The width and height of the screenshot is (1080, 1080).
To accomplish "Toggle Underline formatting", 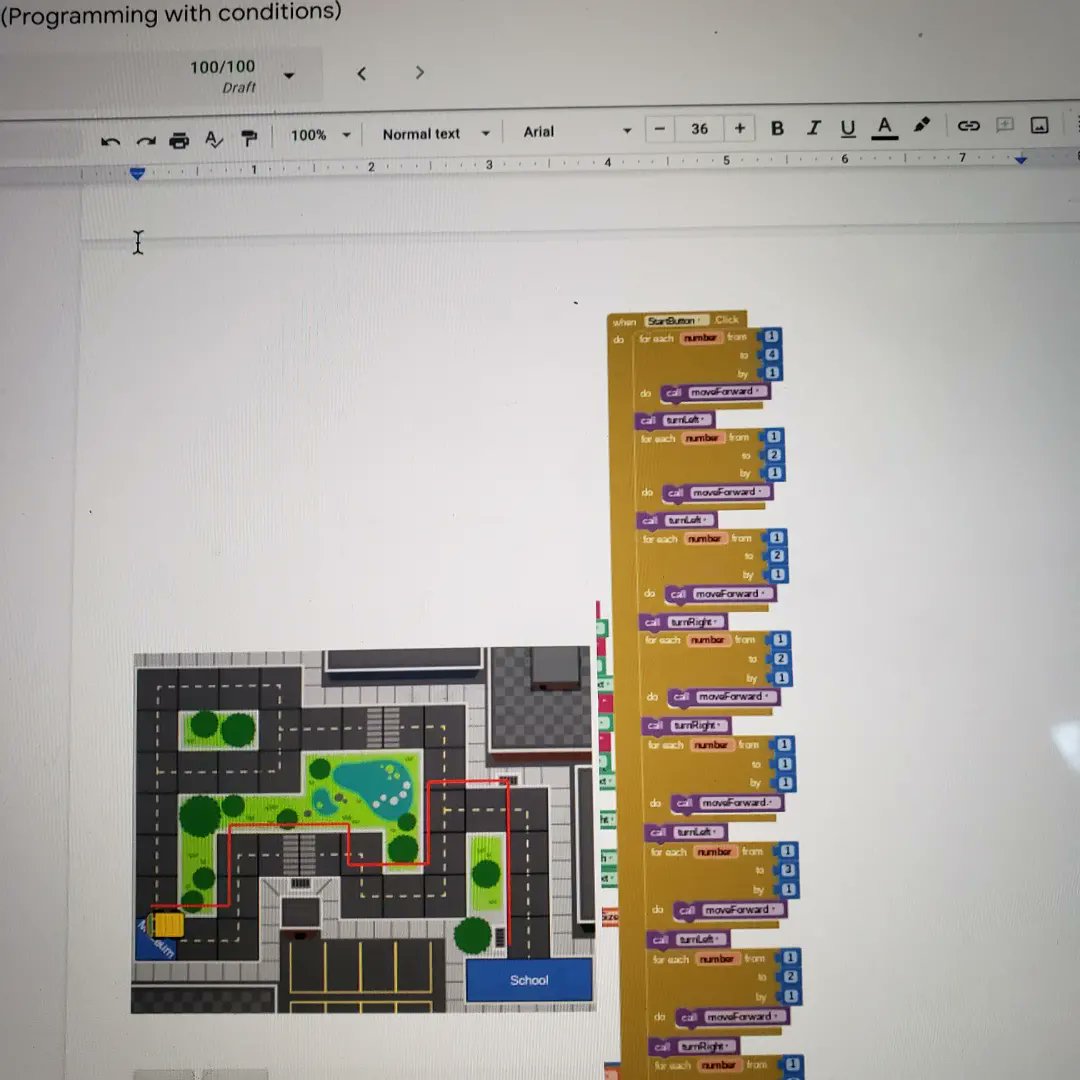I will 848,128.
